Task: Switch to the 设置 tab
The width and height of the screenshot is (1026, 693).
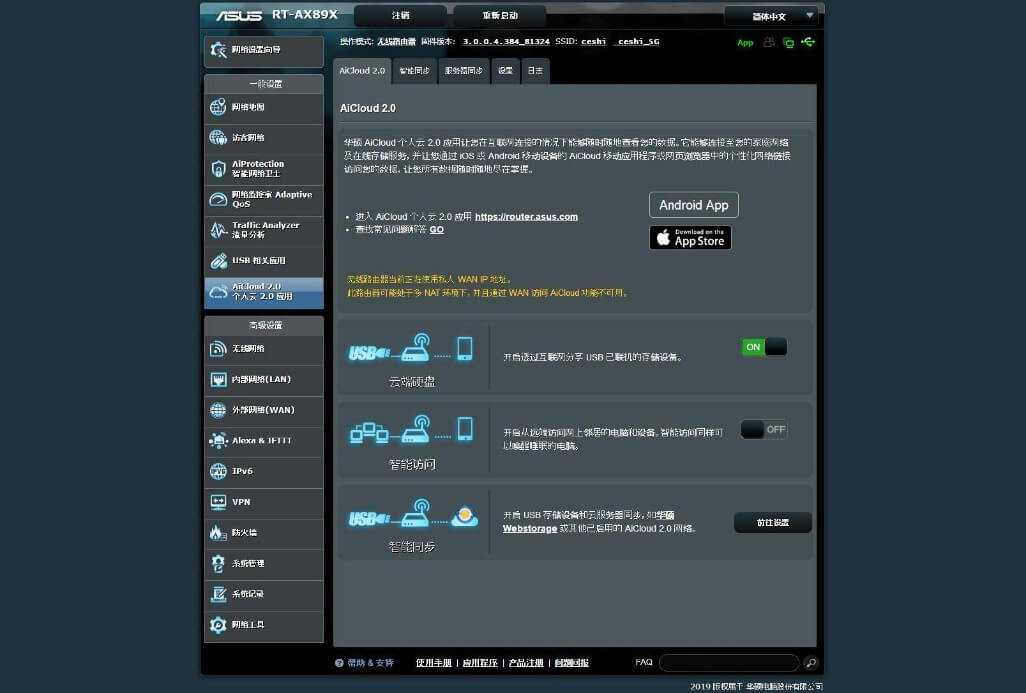Action: click(x=505, y=70)
